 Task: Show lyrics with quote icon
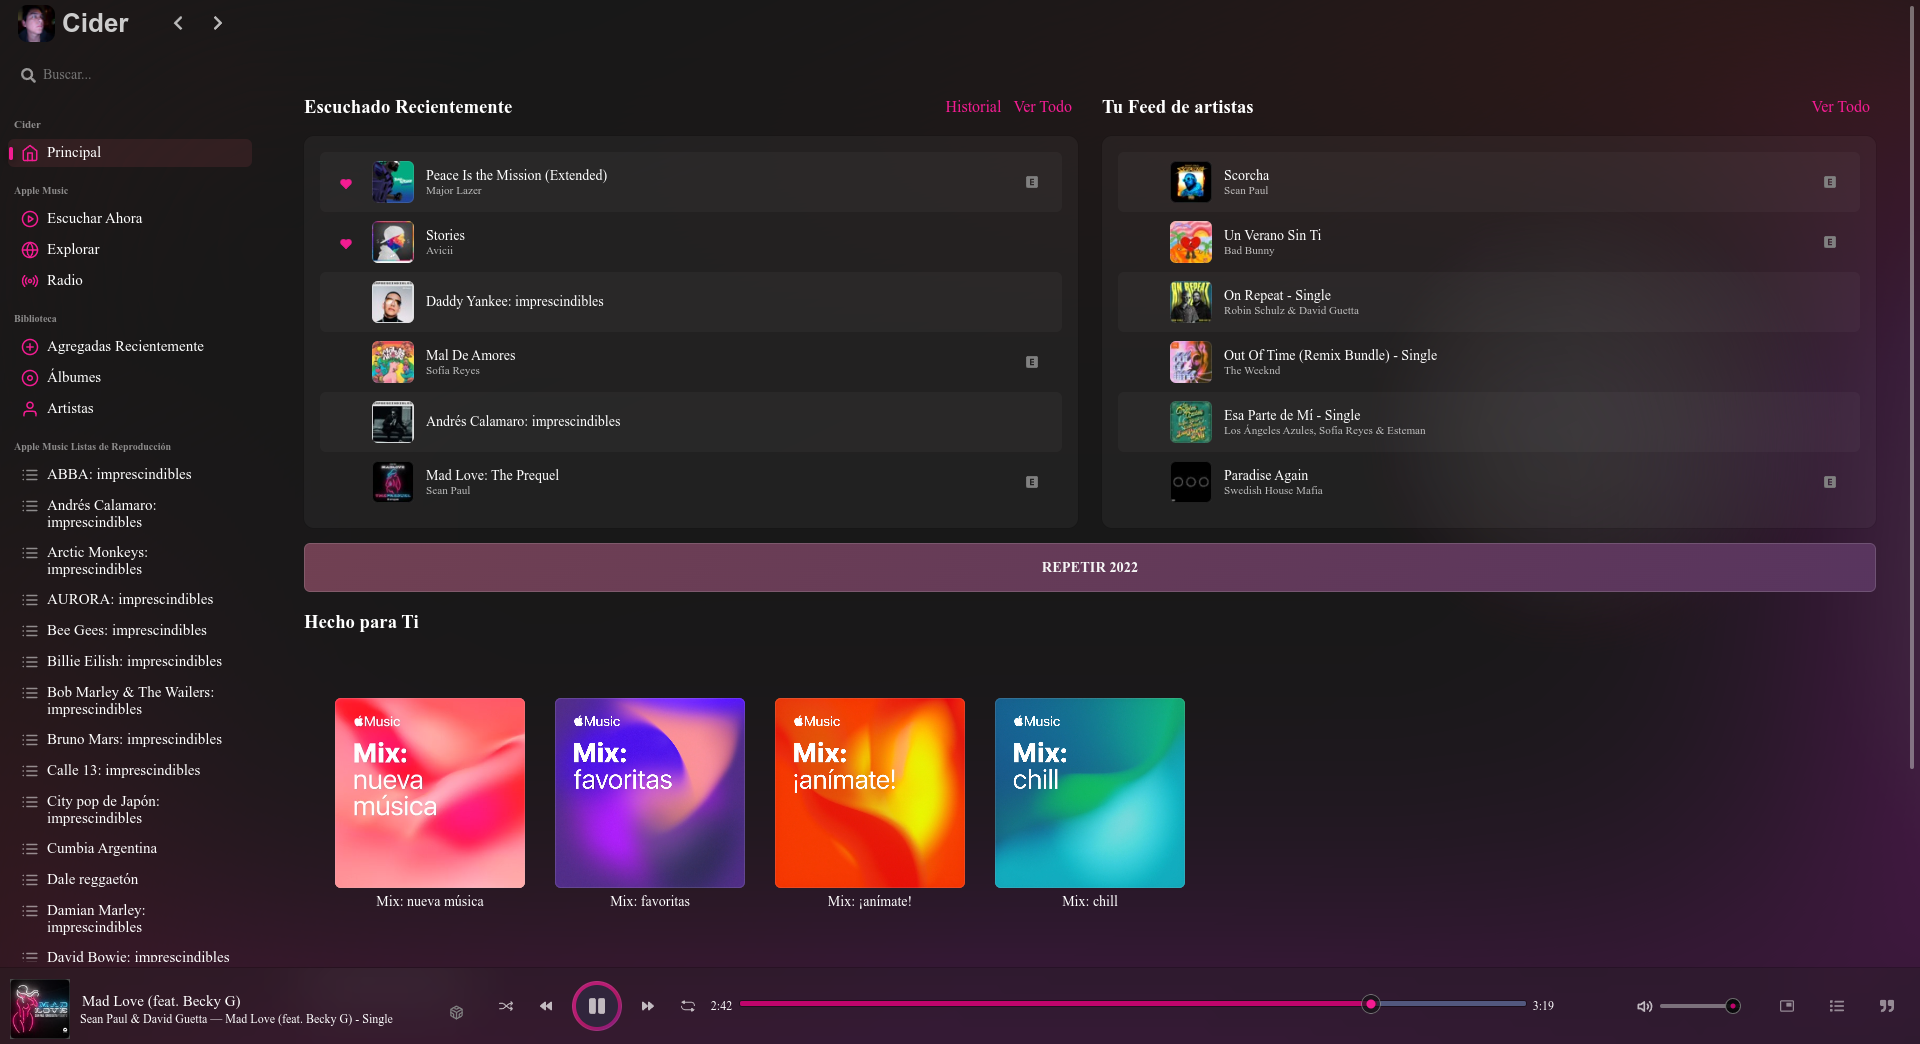click(x=1887, y=1006)
